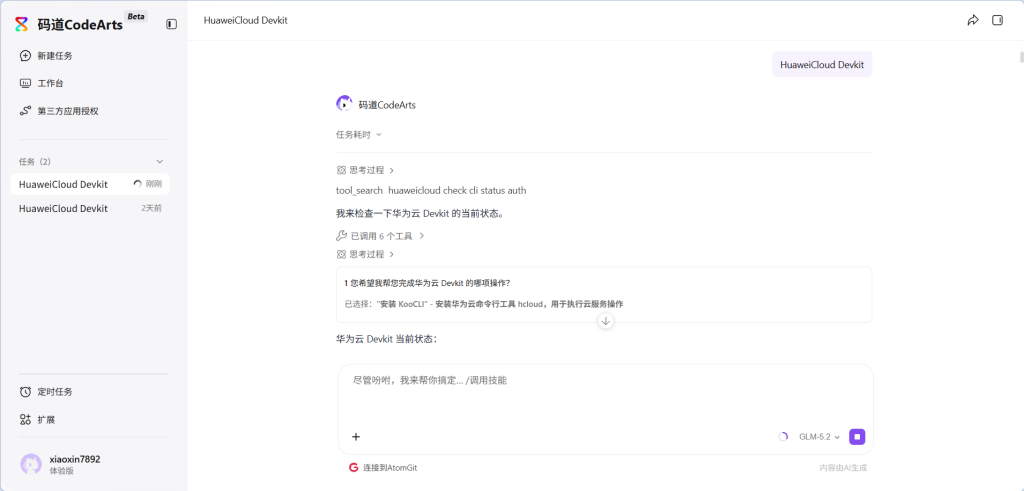Click the 新建任务 plus circle icon
The image size is (1024, 491).
[25, 56]
